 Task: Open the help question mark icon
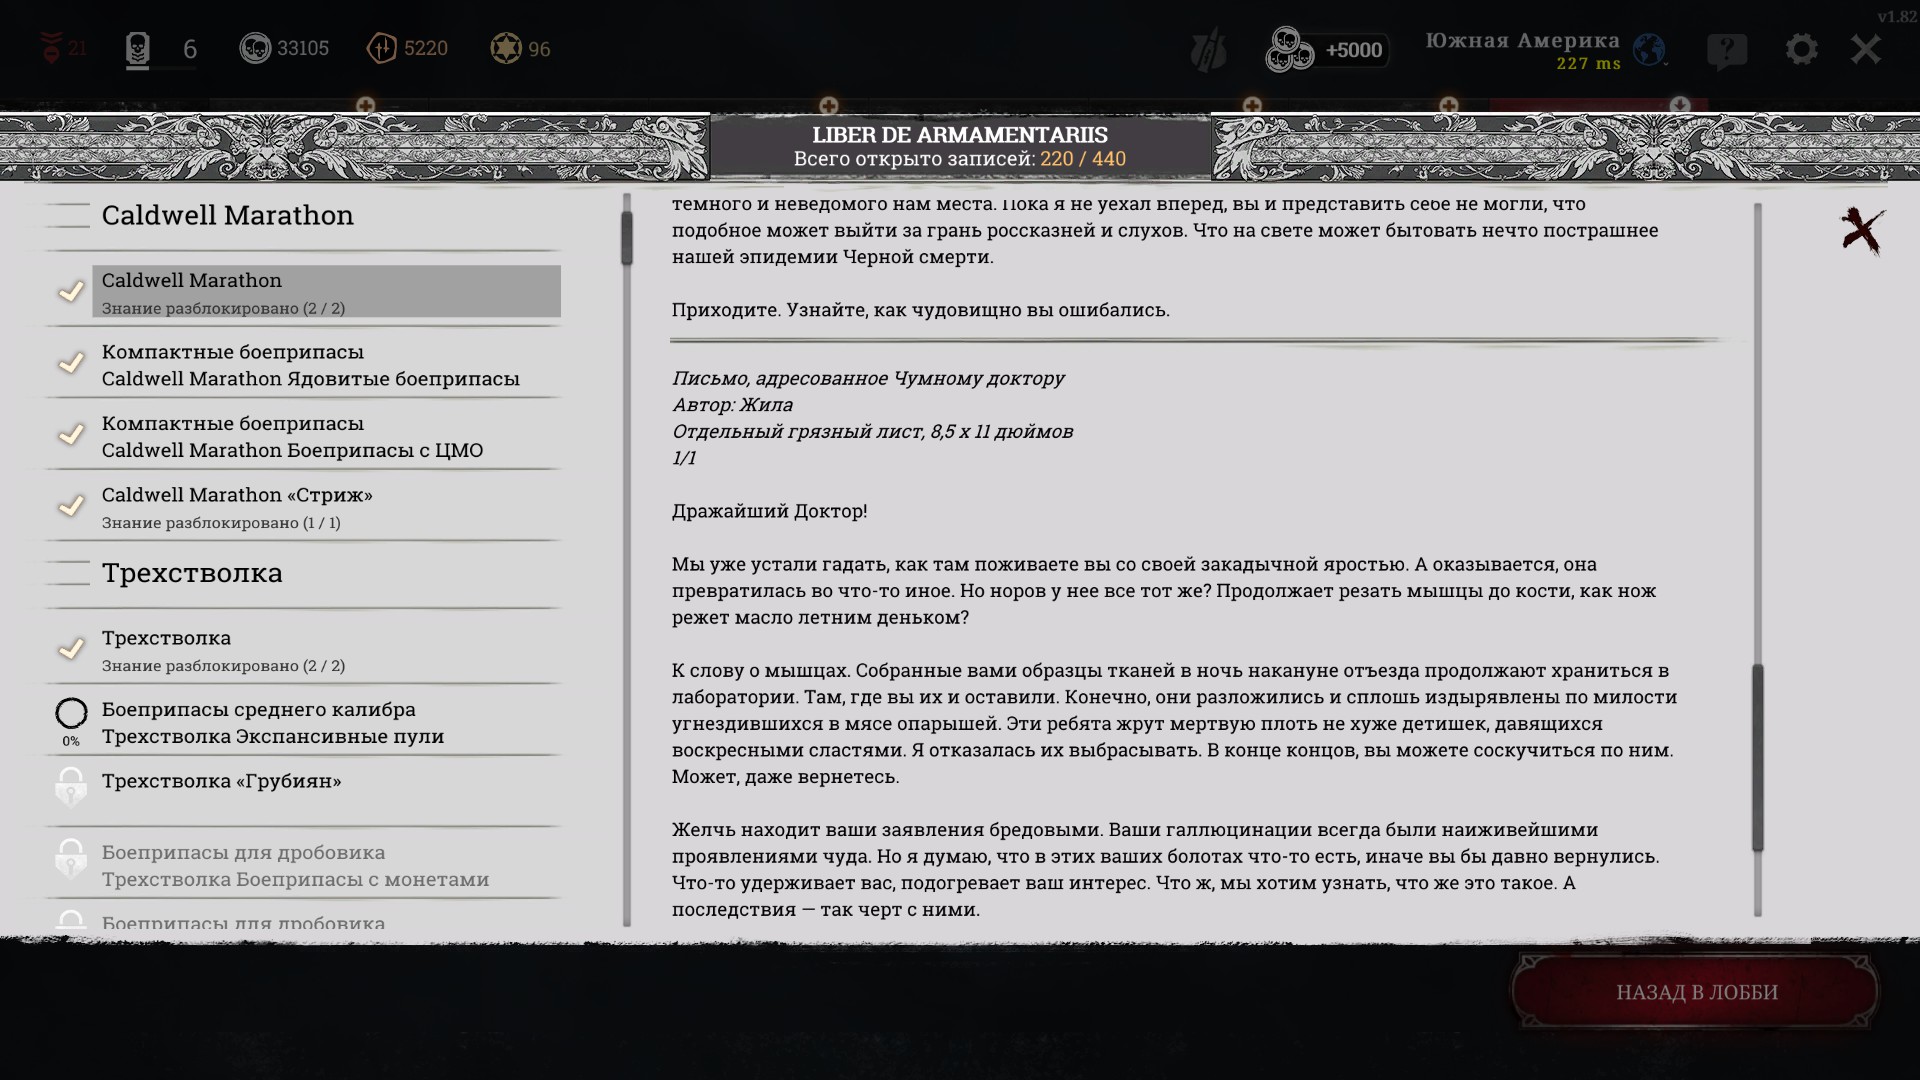(x=1727, y=49)
